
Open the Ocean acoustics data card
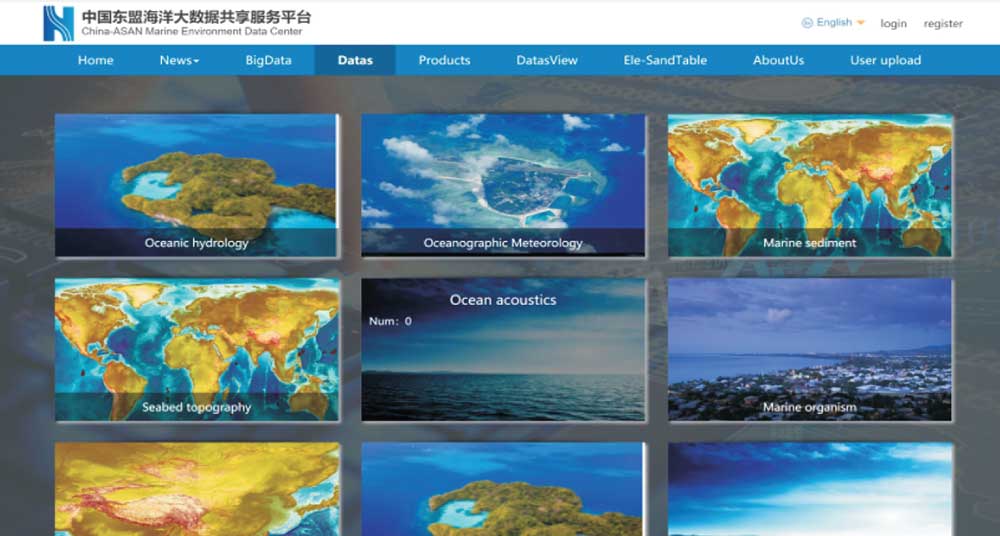pyautogui.click(x=503, y=350)
